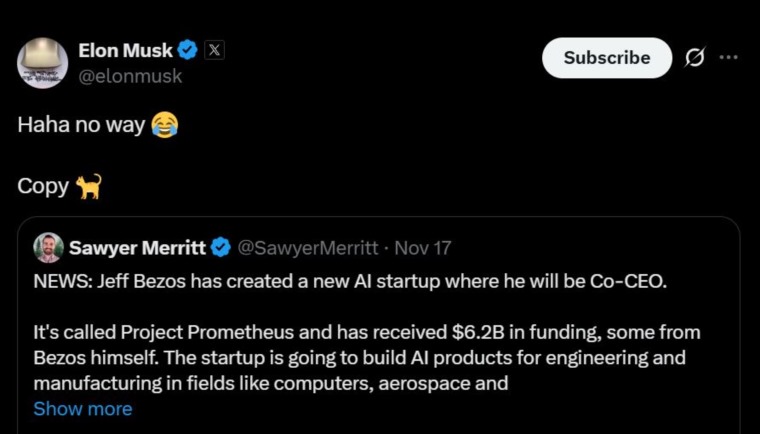Click the orange cat emoji
Viewport: 760px width, 434px height.
89,186
